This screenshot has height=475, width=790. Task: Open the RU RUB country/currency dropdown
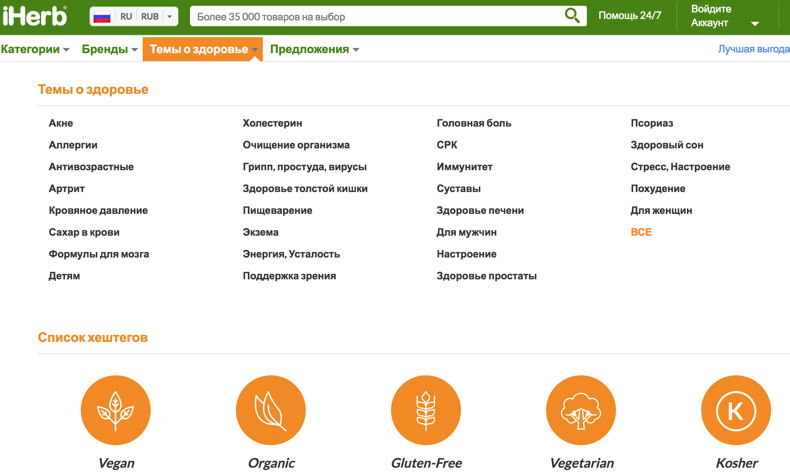coord(134,17)
